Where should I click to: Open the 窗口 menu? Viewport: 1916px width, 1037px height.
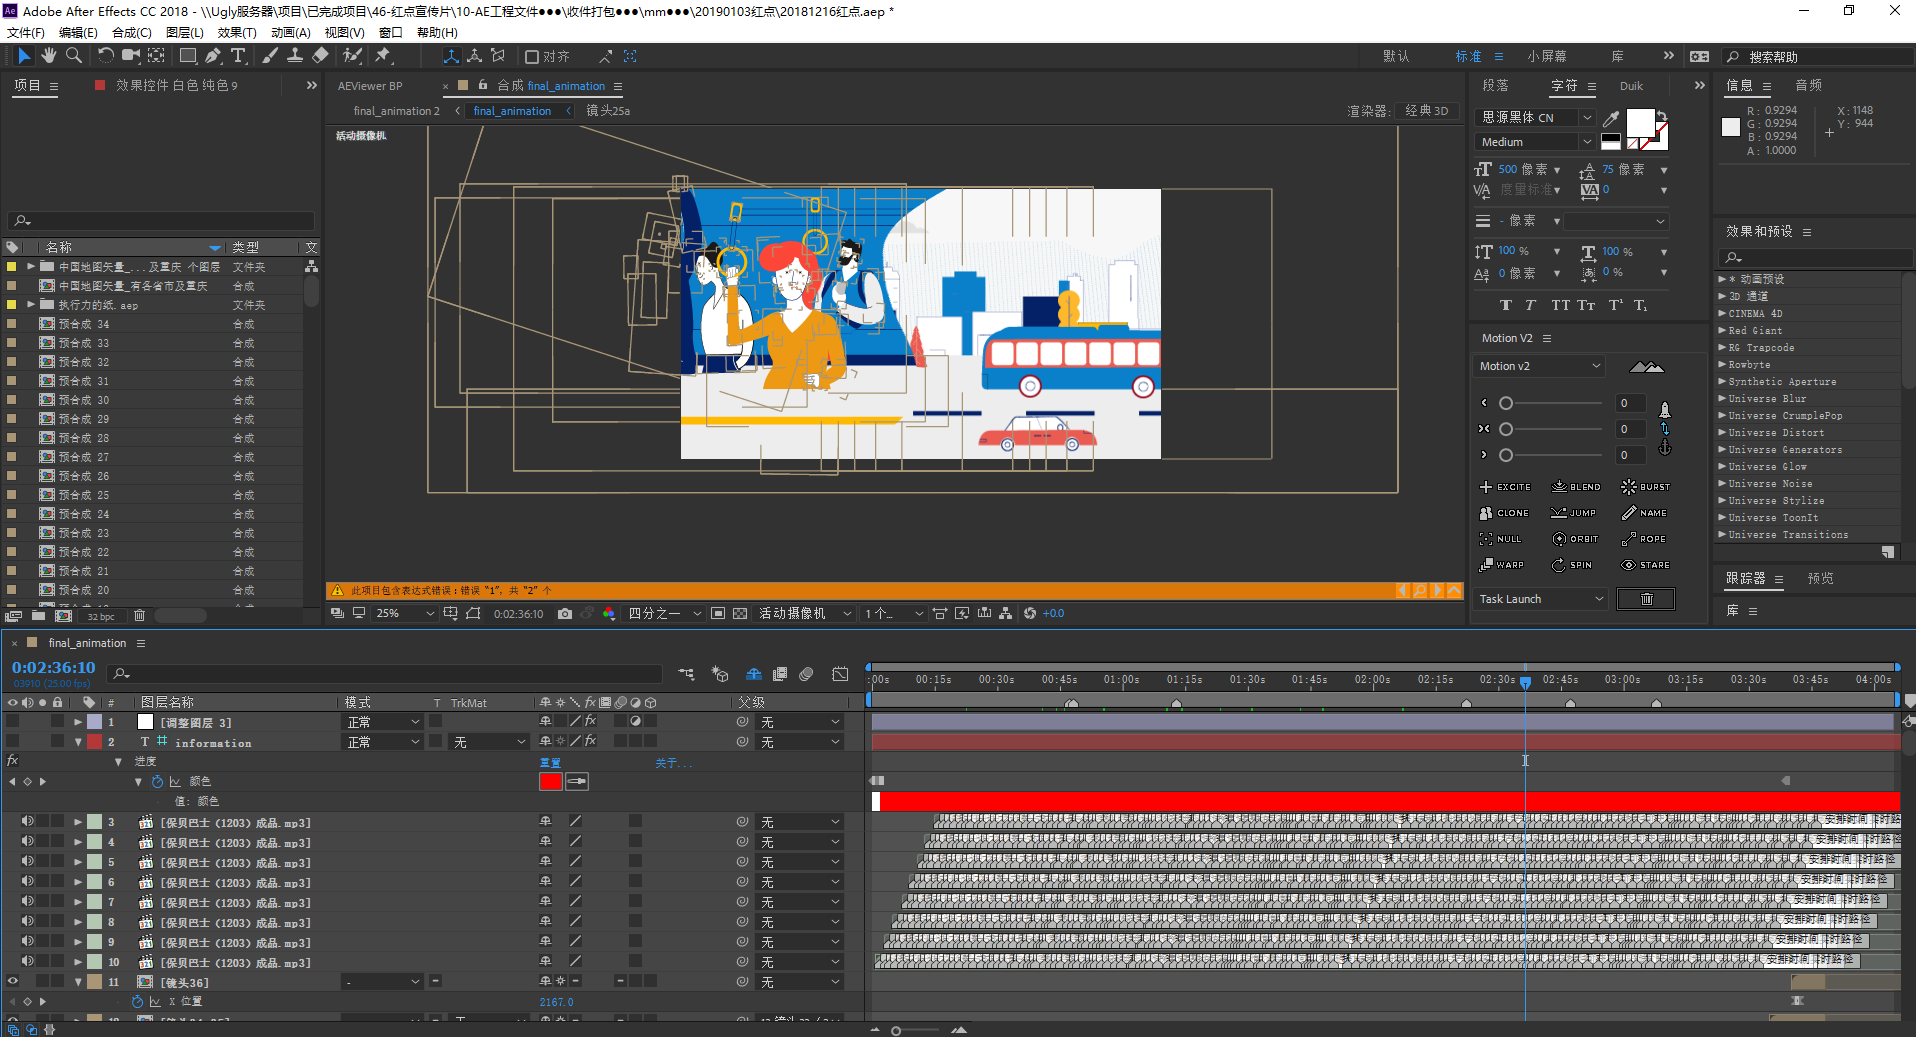click(x=390, y=32)
